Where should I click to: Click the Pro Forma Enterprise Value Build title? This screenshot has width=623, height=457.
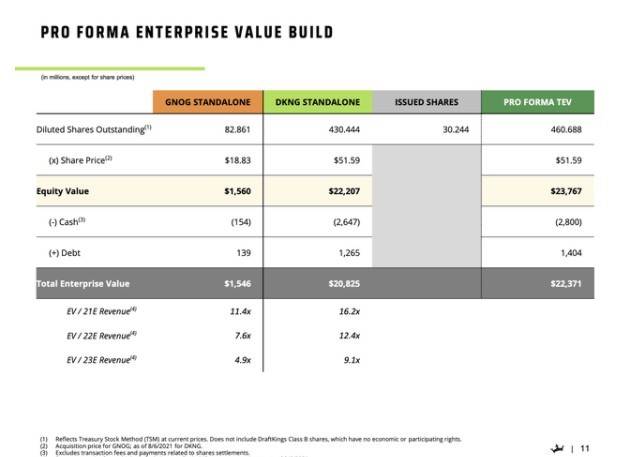(x=186, y=33)
